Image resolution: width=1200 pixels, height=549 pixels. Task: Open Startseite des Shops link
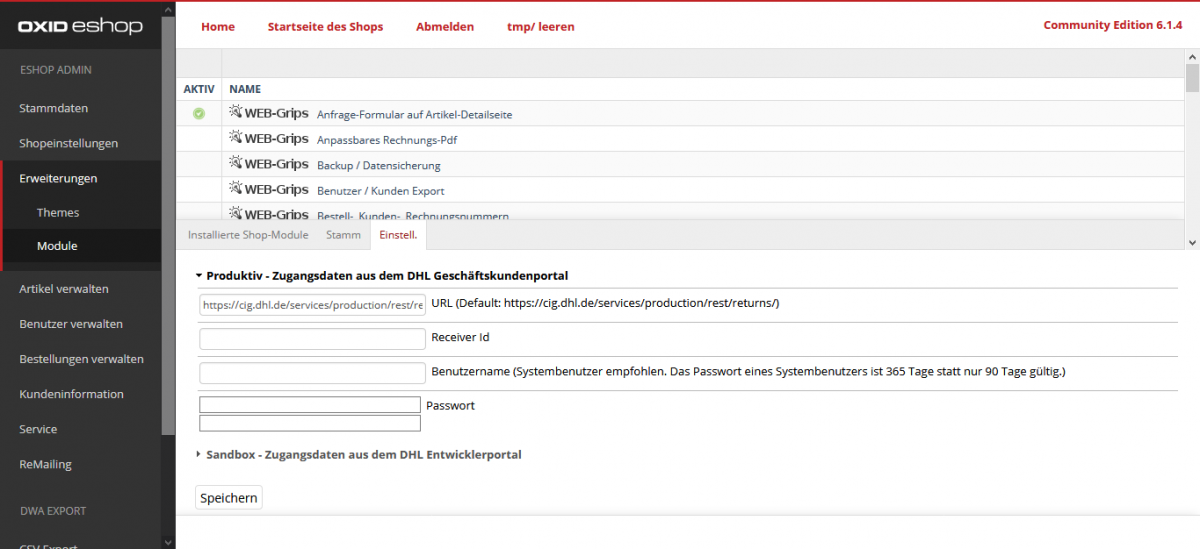[325, 26]
